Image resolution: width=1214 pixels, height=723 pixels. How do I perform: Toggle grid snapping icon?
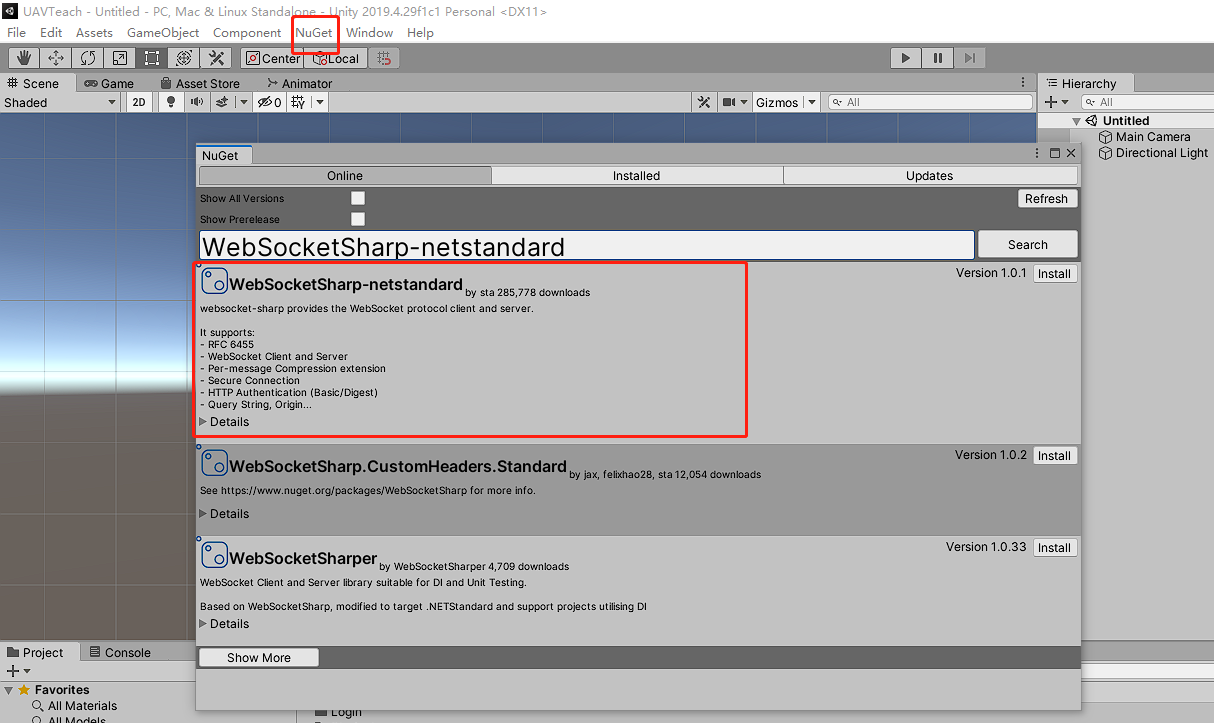(x=385, y=58)
